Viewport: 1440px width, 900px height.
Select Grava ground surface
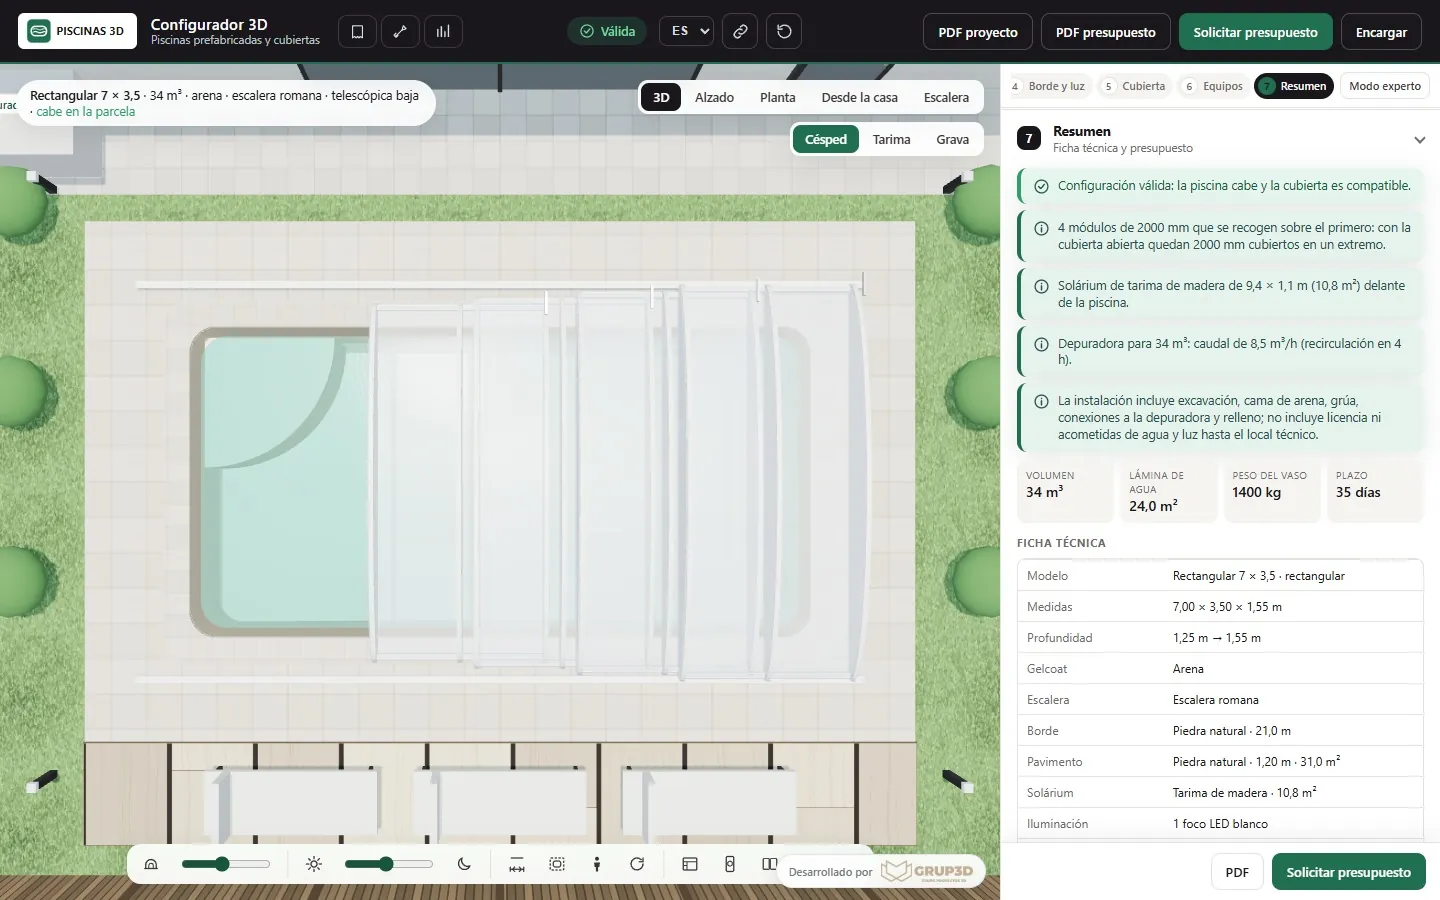click(952, 140)
